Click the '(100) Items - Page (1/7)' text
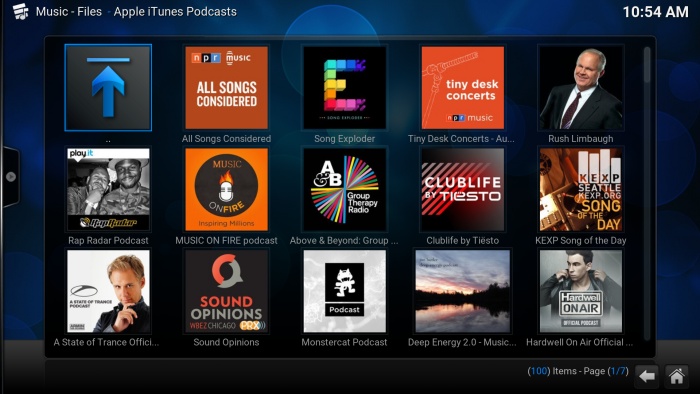Screen dimensions: 700x394 pos(578,371)
